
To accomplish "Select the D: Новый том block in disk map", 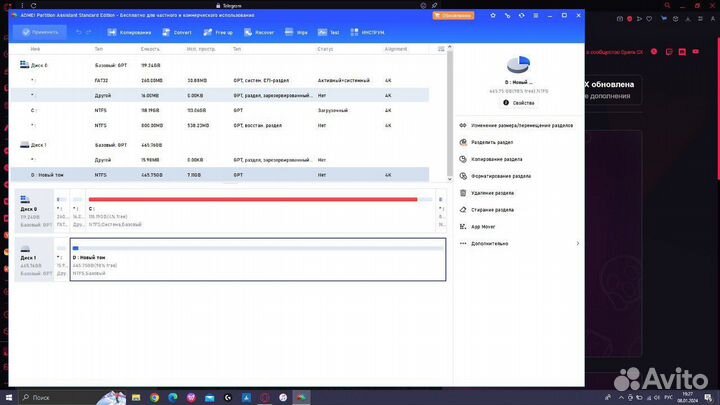I will [258, 259].
